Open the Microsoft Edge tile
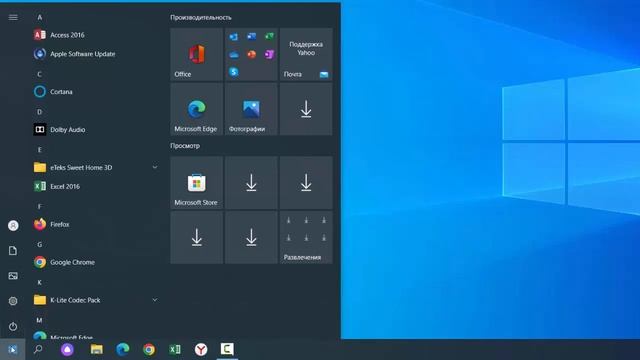This screenshot has height=360, width=640. 197,109
